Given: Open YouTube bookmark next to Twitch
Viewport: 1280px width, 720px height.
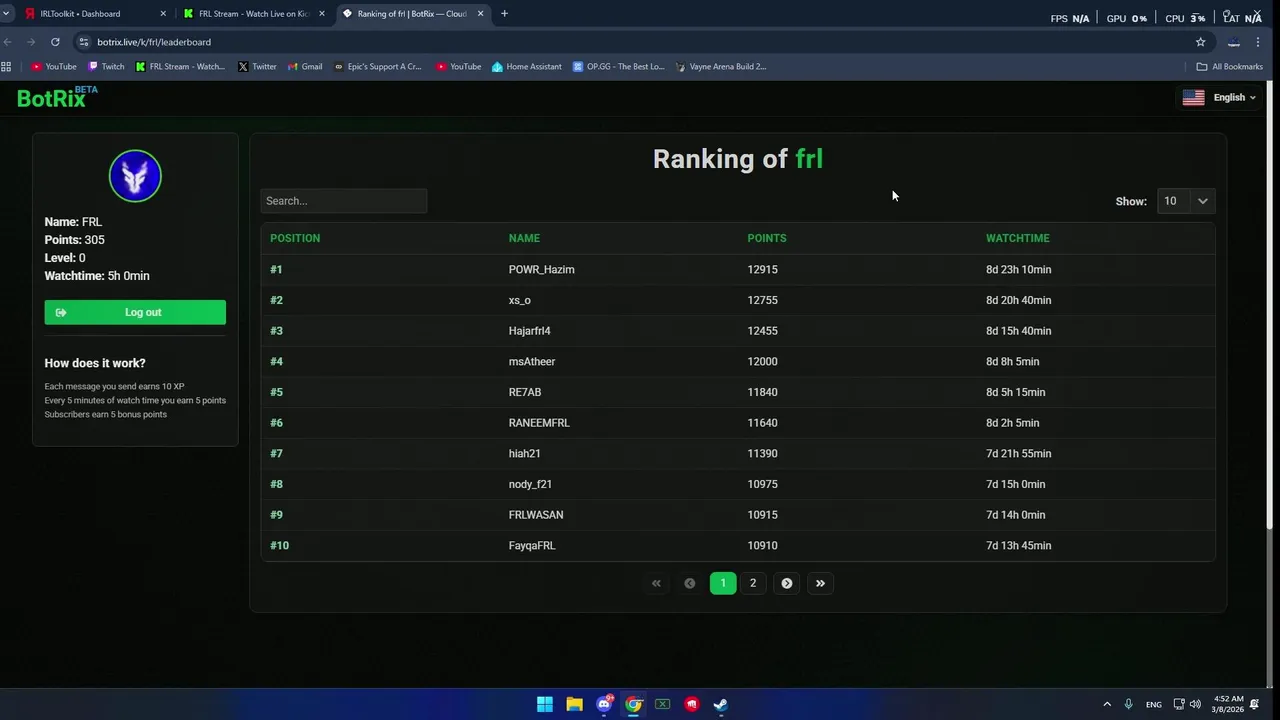Looking at the screenshot, I should [x=54, y=67].
